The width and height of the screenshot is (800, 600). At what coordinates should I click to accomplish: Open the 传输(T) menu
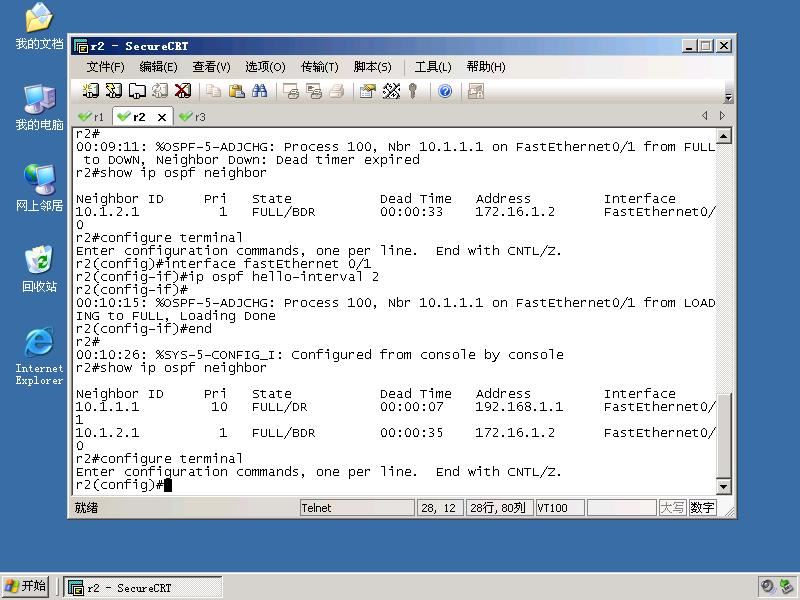(x=320, y=67)
